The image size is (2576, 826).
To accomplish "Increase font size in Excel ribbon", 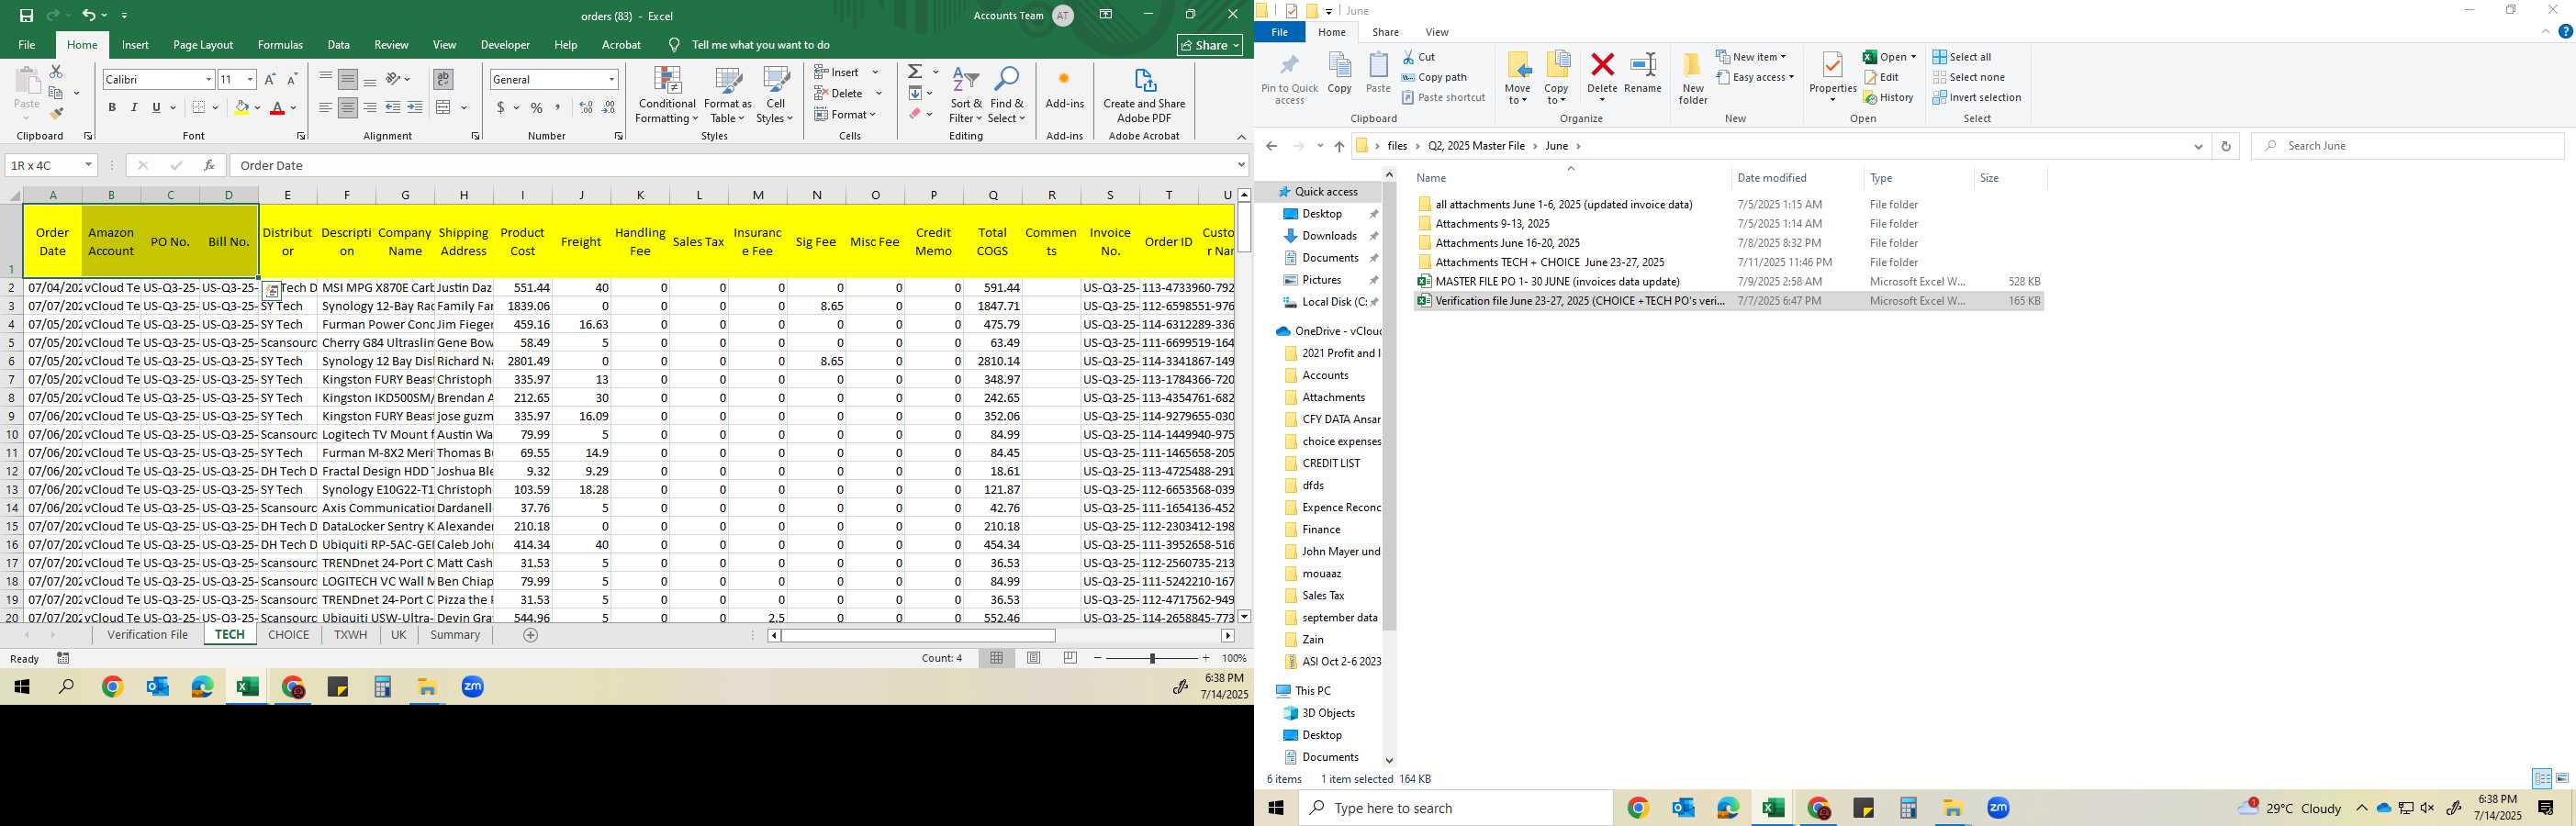I will pyautogui.click(x=270, y=79).
